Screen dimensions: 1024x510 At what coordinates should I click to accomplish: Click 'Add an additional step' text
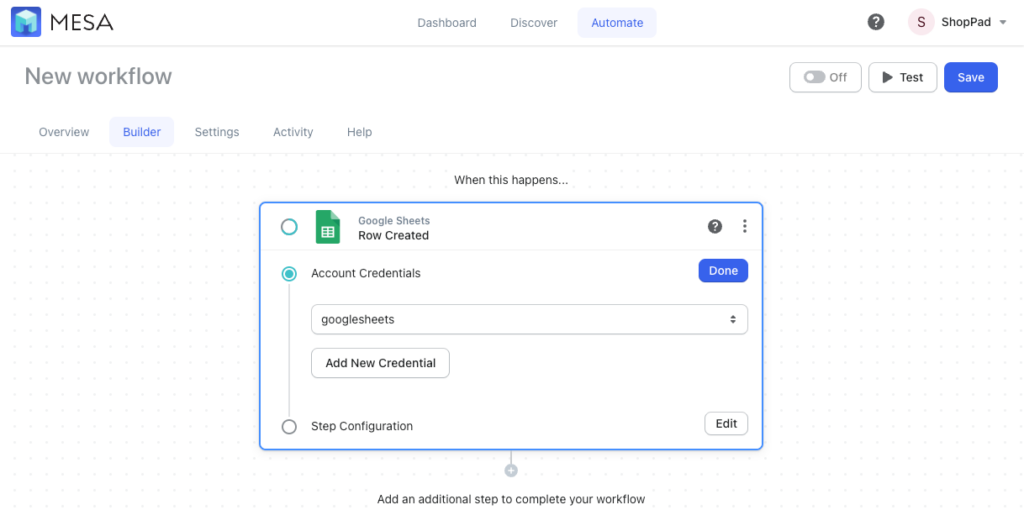(x=511, y=499)
